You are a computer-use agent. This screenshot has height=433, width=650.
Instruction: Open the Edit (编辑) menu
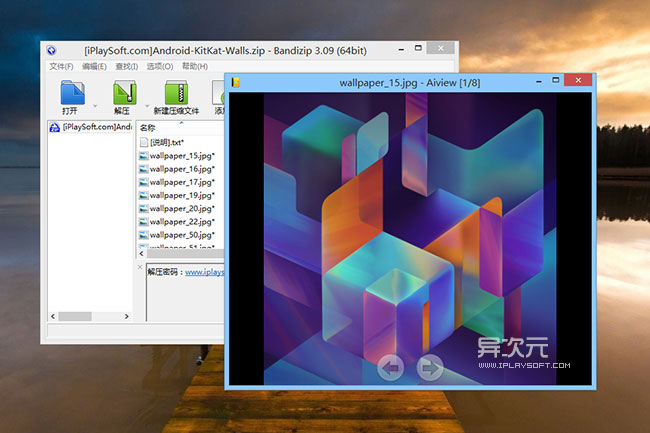(x=94, y=66)
